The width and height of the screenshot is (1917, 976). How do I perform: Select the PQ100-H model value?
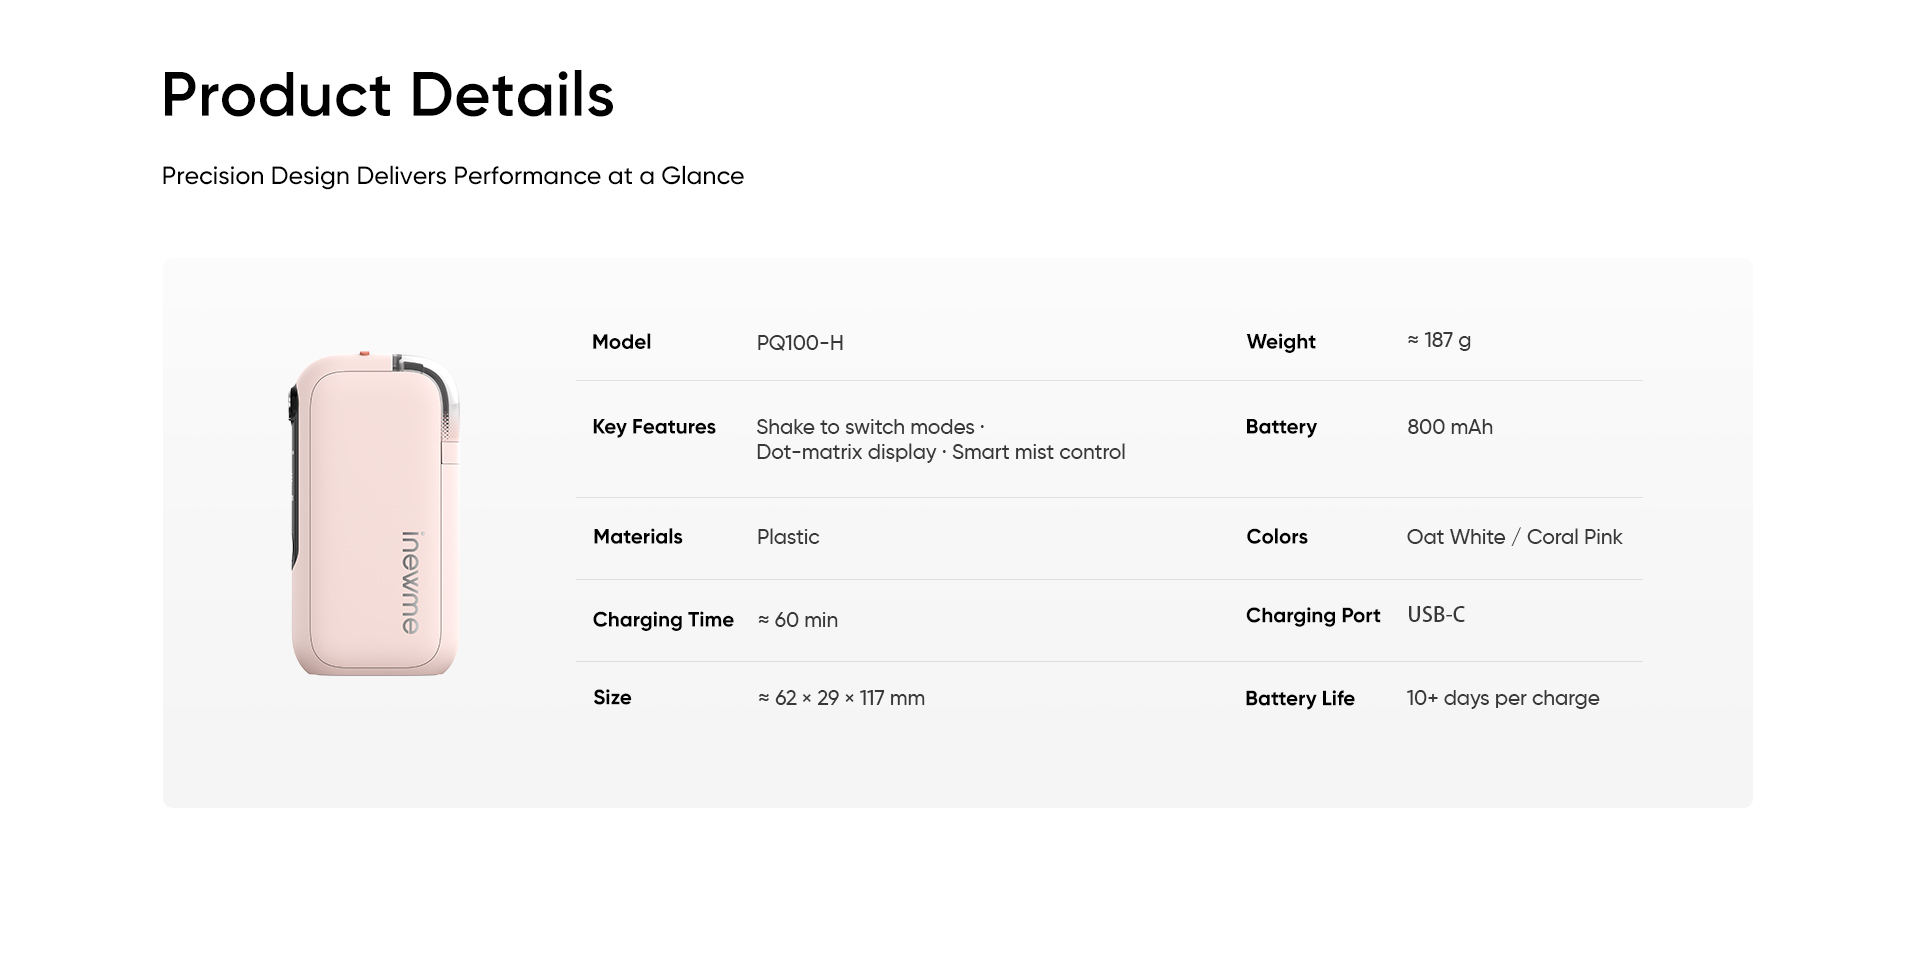coord(800,343)
